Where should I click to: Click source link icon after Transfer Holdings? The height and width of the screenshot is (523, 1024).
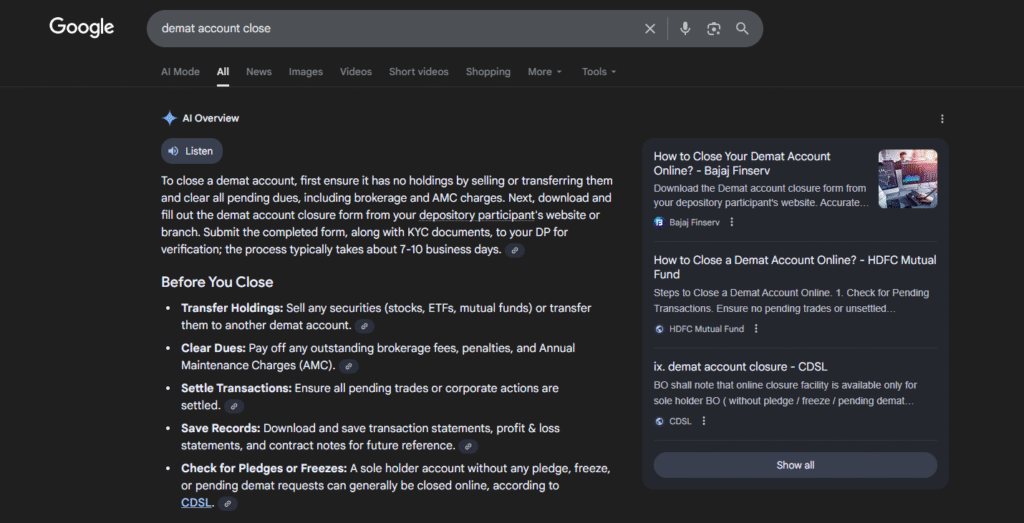(x=365, y=326)
